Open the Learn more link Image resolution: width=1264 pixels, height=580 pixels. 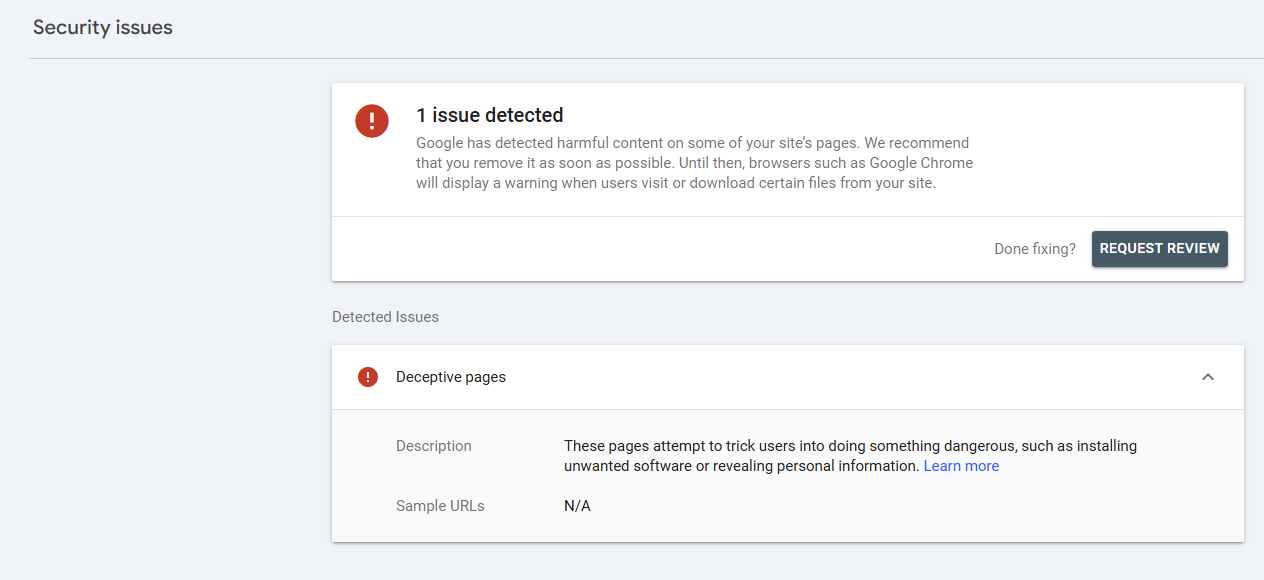[961, 466]
